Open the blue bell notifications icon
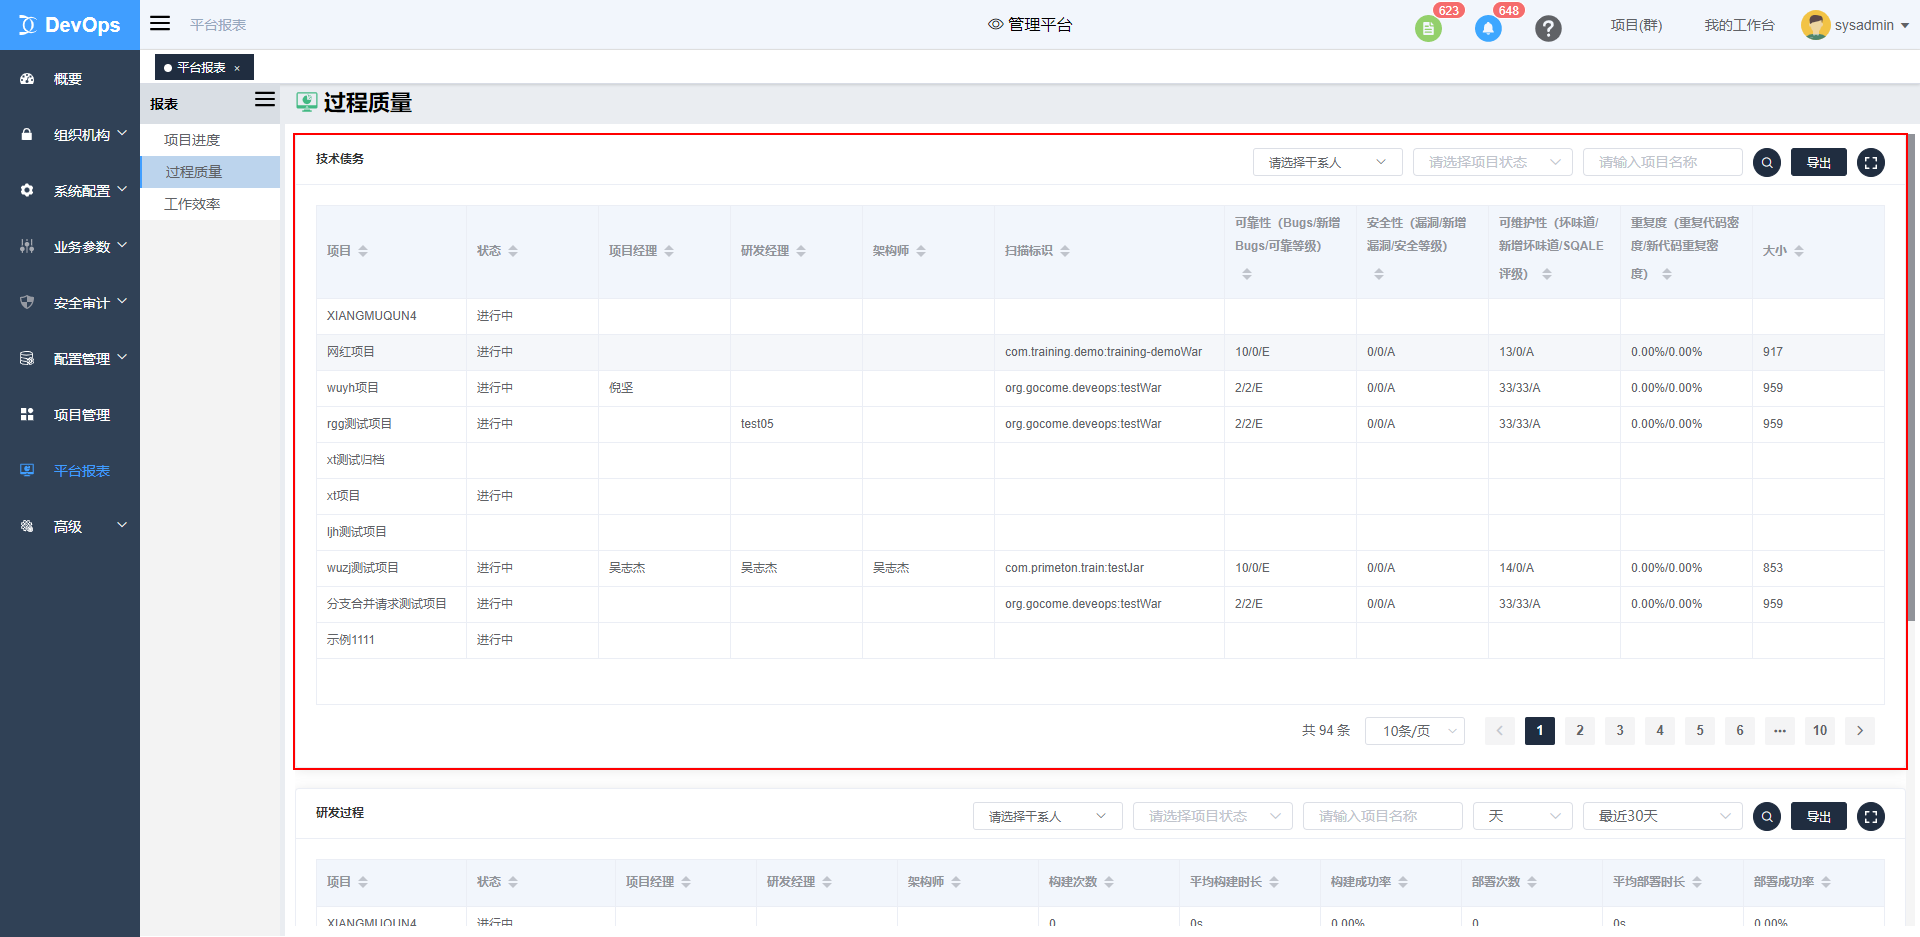Viewport: 1920px width, 937px height. click(1488, 29)
